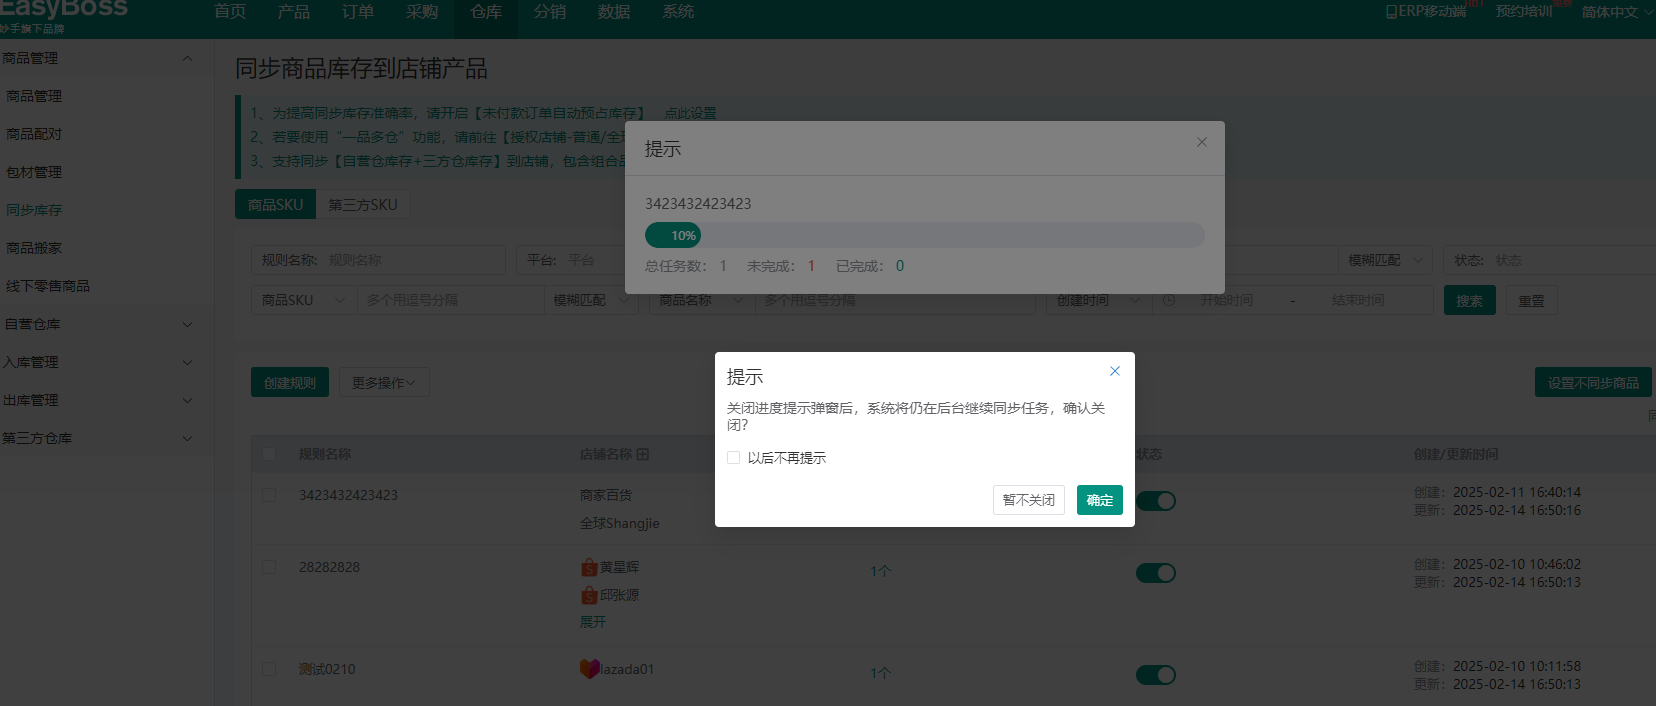
Task: Open the 简体中文 language dropdown
Action: [1617, 12]
